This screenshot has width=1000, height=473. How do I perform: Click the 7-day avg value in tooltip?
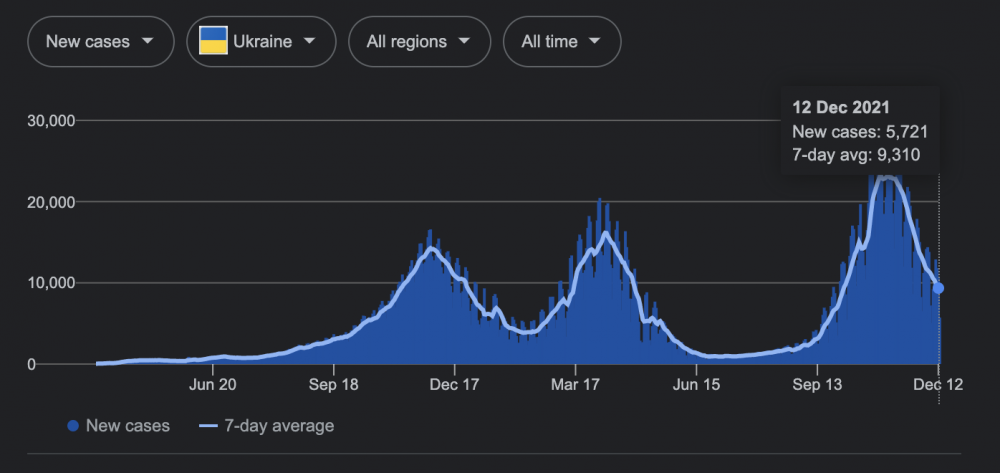click(856, 155)
